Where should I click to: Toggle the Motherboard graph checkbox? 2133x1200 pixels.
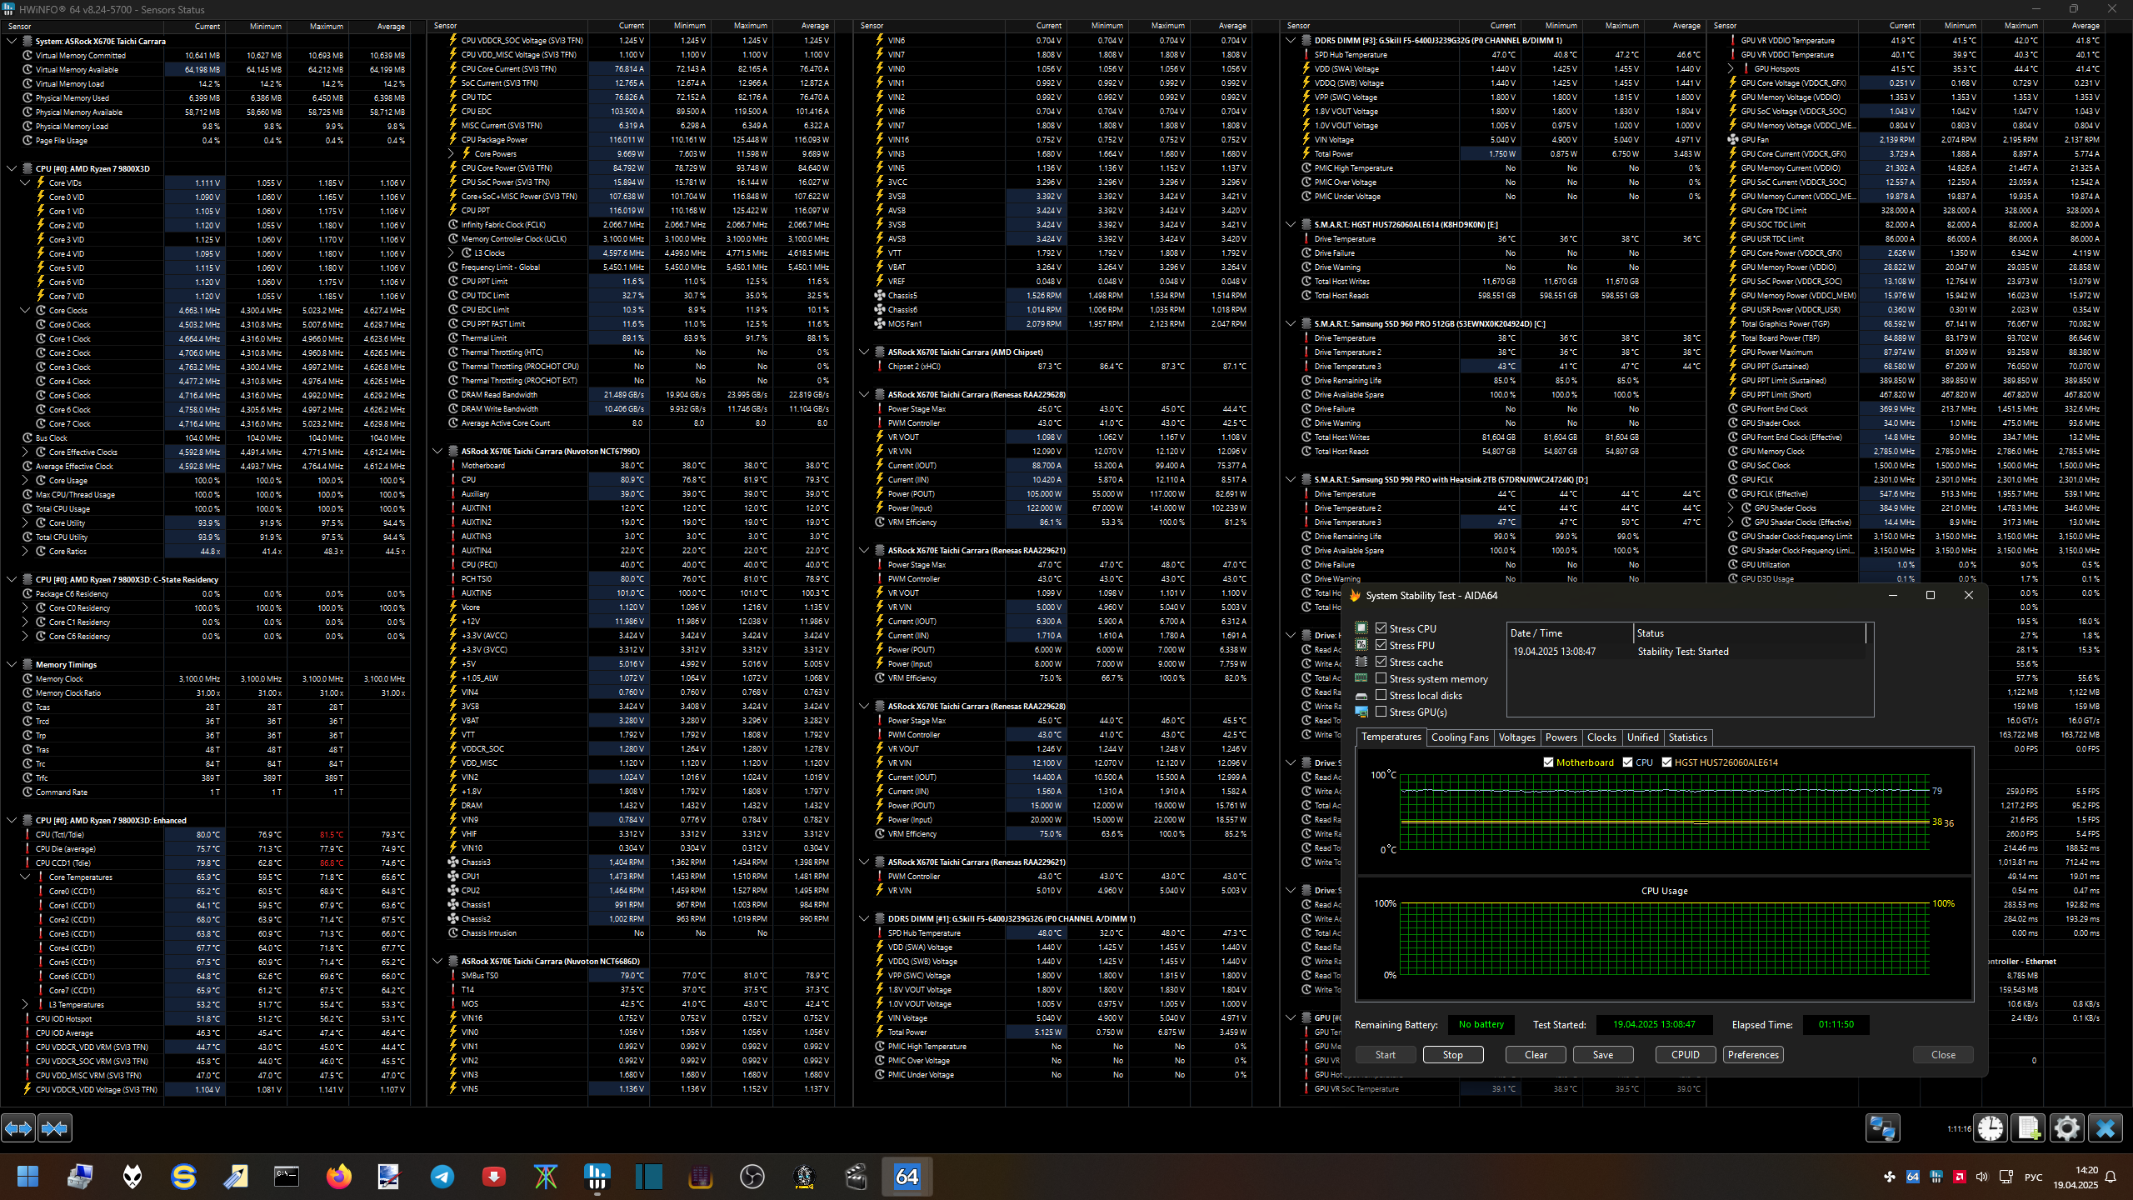1548,762
